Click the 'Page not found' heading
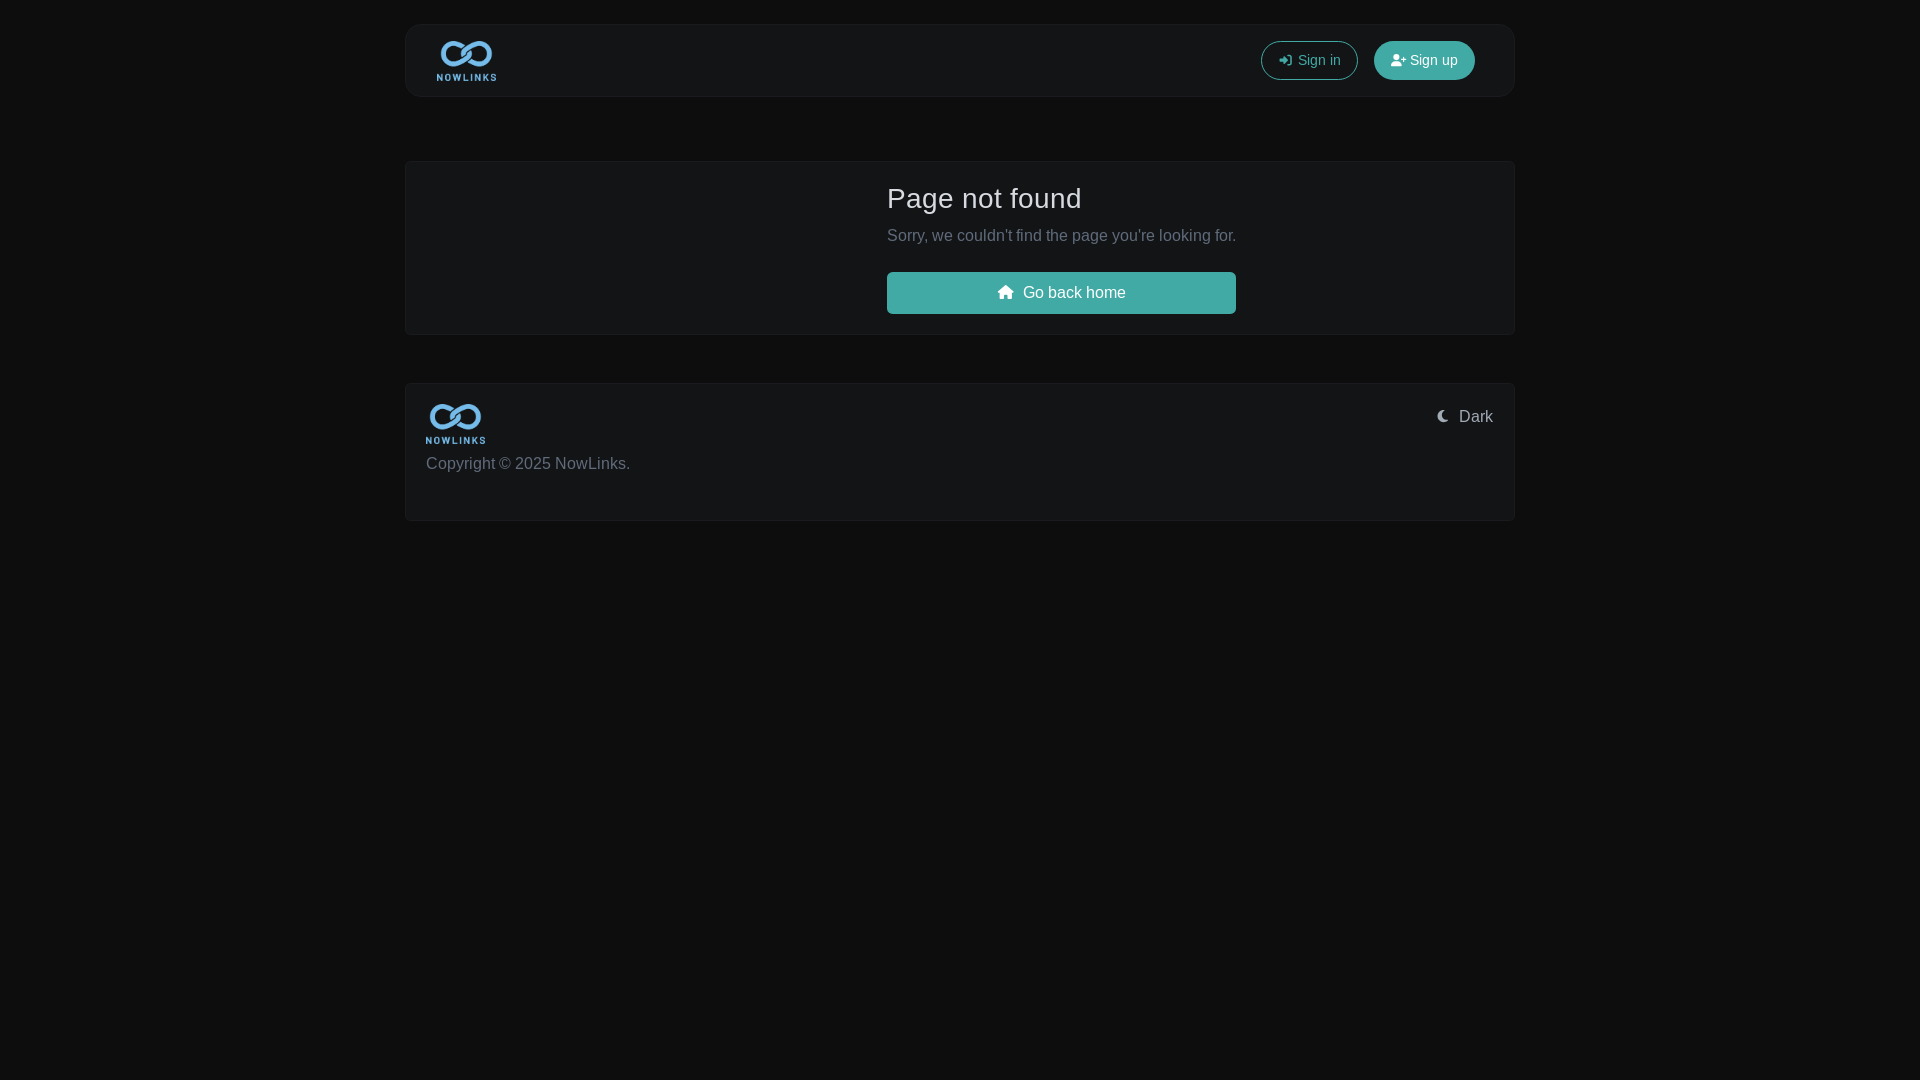This screenshot has height=1080, width=1920. [x=984, y=199]
